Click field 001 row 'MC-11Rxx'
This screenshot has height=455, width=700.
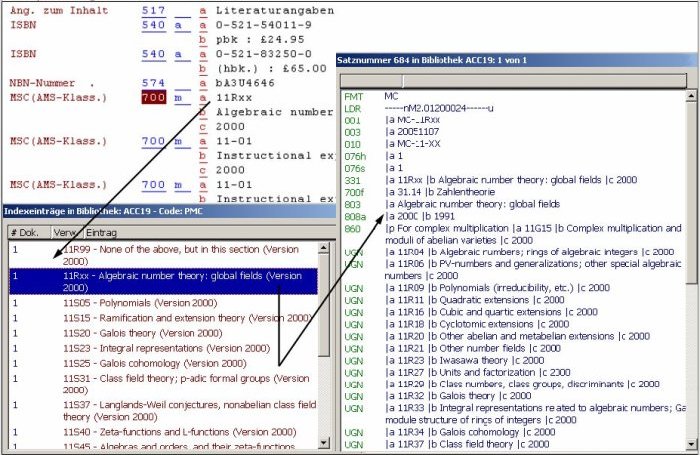(513, 120)
